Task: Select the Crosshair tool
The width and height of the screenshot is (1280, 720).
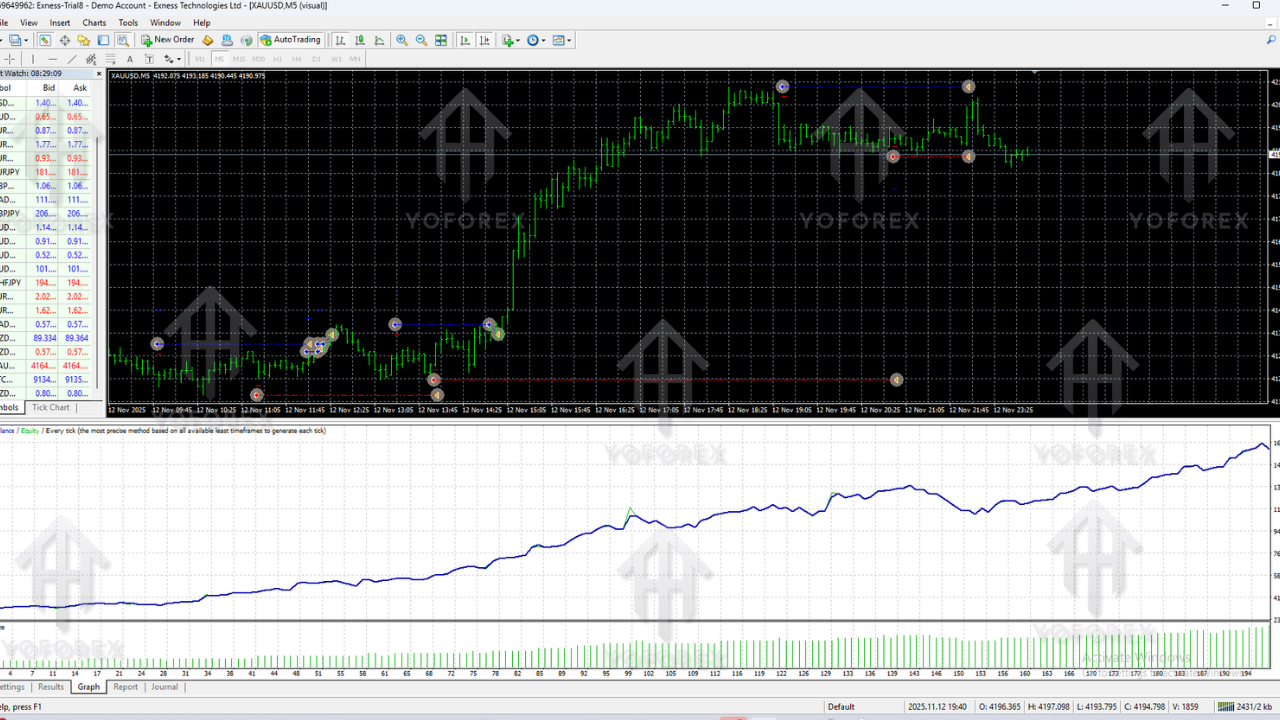Action: (x=9, y=58)
